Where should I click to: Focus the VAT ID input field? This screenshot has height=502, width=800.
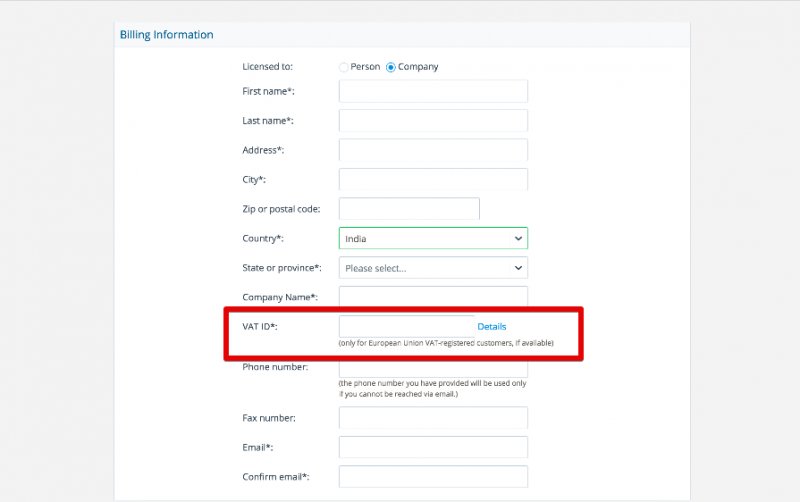pyautogui.click(x=407, y=327)
